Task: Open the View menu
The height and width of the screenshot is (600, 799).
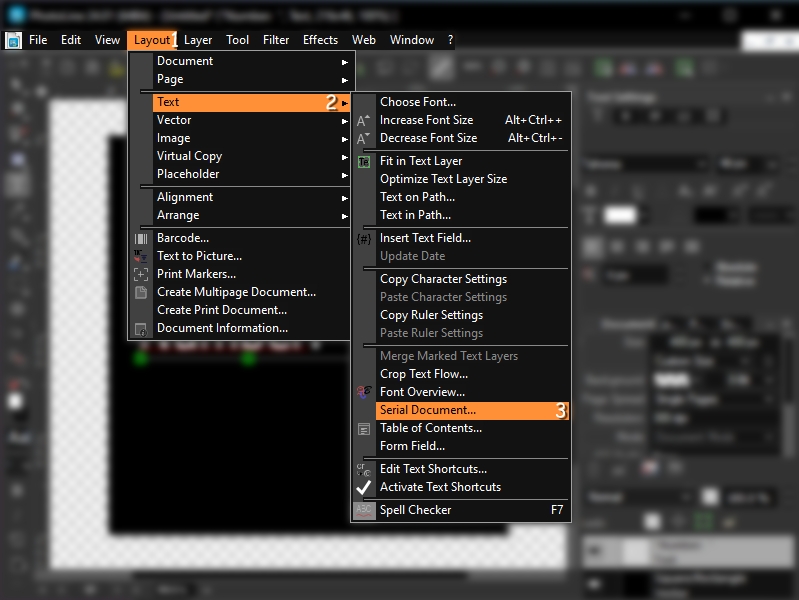Action: pyautogui.click(x=107, y=40)
